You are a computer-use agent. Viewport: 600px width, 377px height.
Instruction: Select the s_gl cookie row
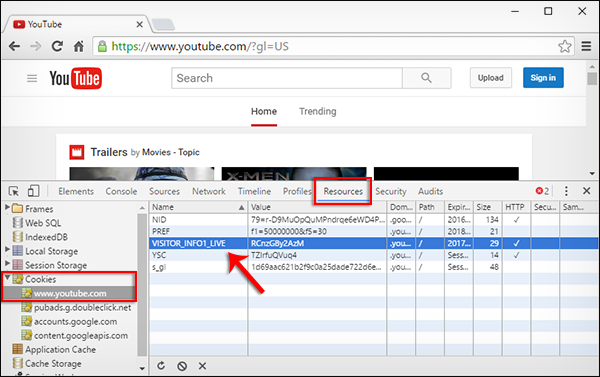pyautogui.click(x=373, y=267)
